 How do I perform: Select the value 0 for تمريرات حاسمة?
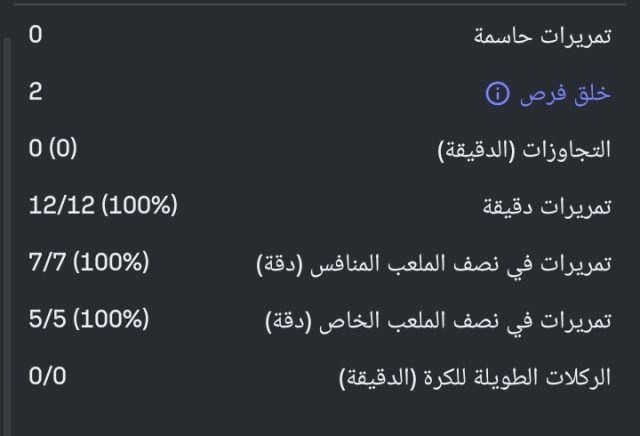[35, 37]
